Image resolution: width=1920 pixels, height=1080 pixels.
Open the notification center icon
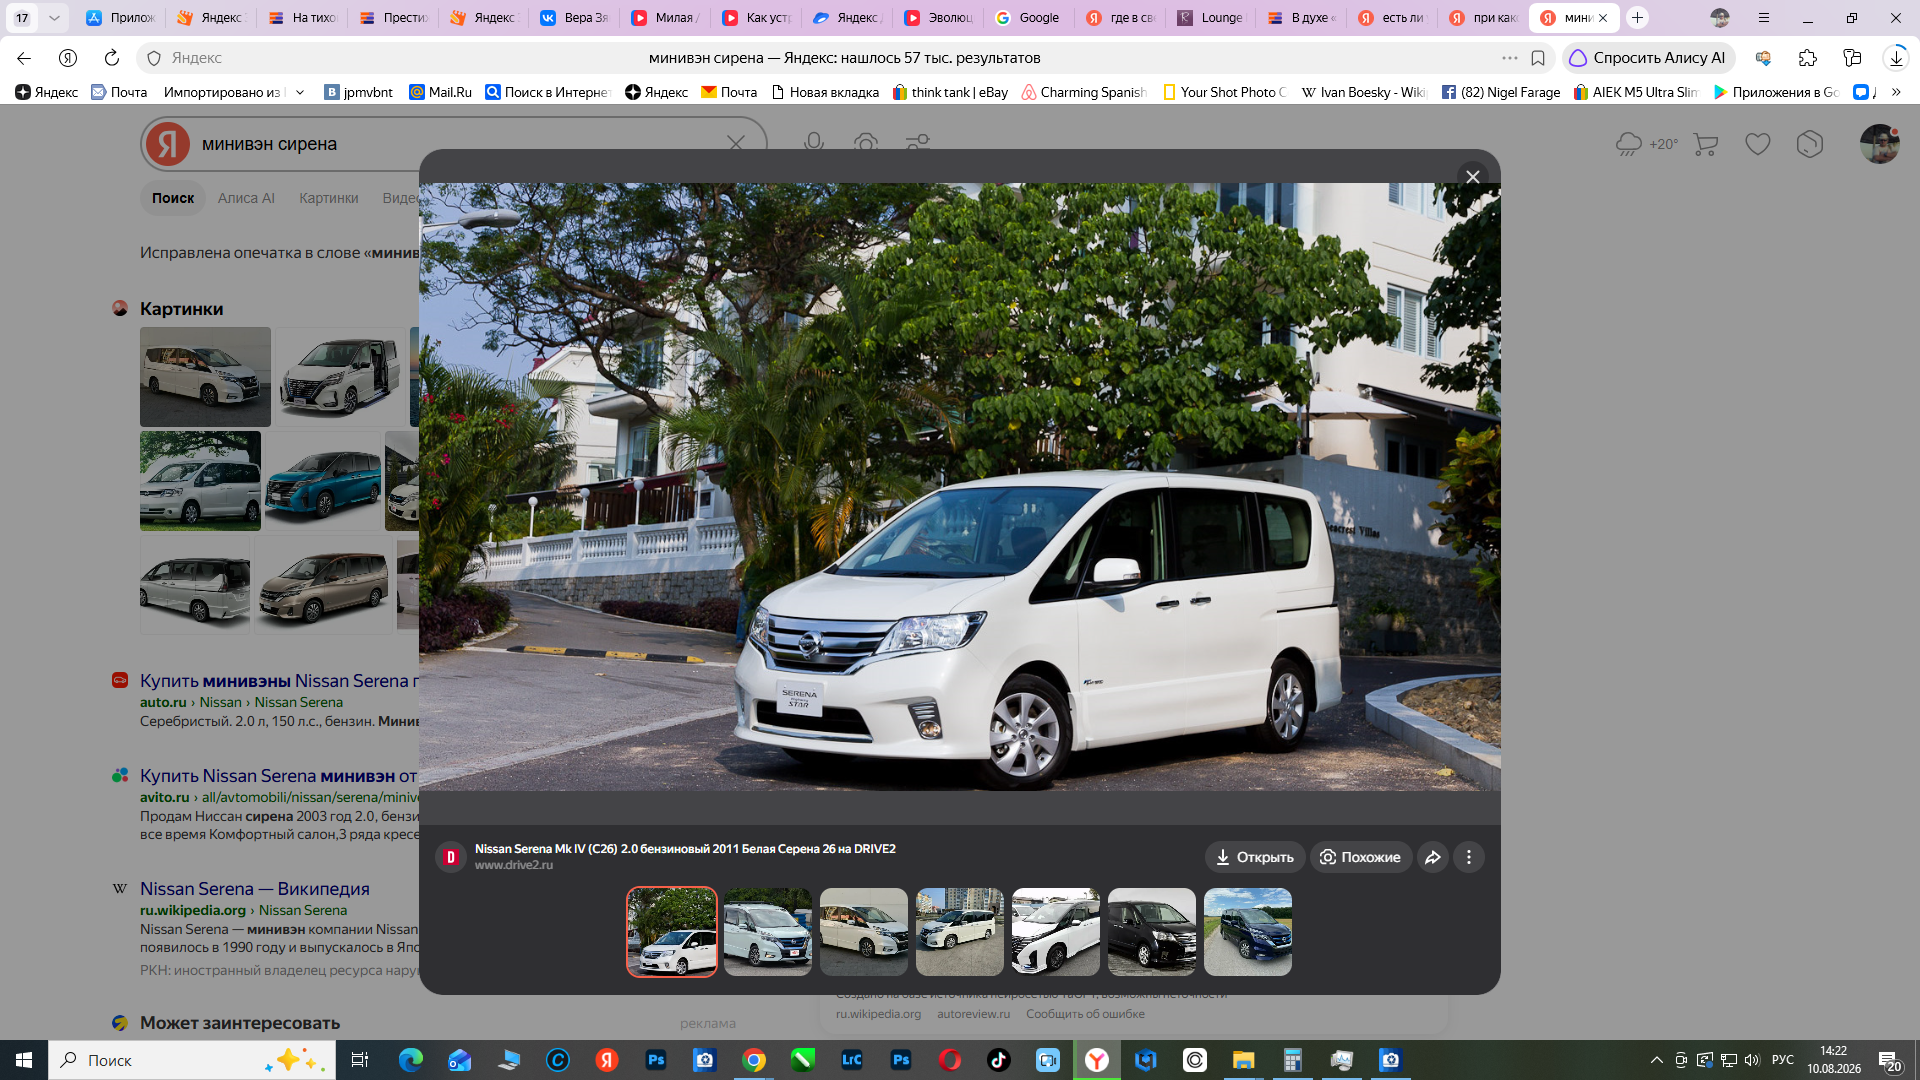click(x=1889, y=1060)
